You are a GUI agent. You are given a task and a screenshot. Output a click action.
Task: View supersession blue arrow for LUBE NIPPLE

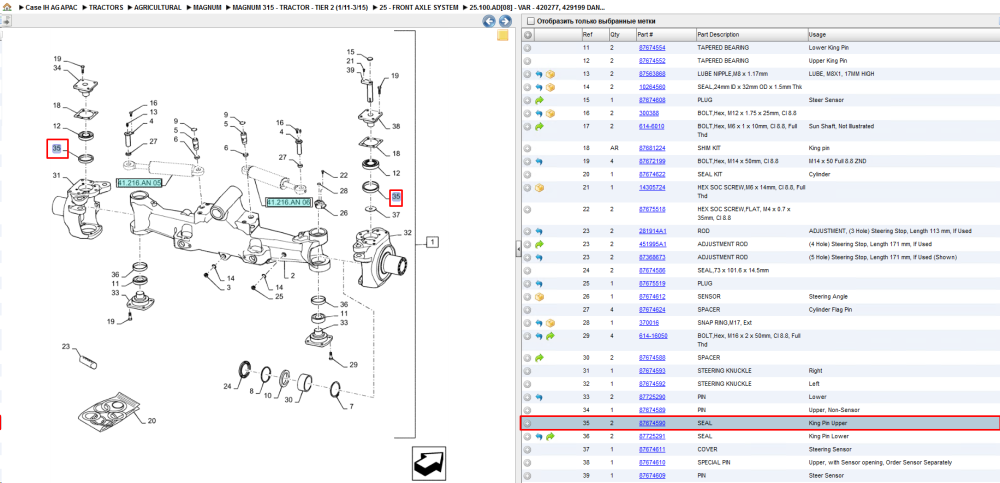(539, 74)
